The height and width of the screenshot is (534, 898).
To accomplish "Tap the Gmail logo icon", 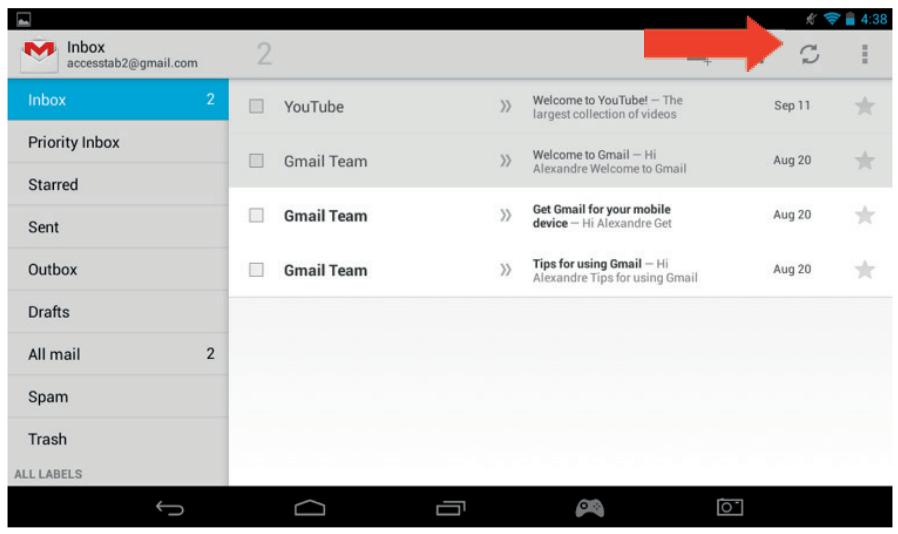I will click(38, 56).
